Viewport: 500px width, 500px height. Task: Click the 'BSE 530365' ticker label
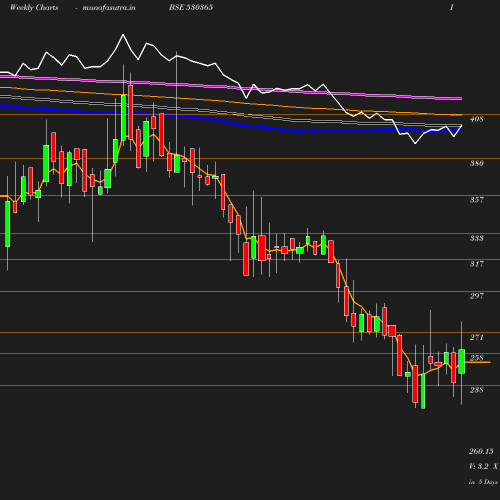[191, 7]
